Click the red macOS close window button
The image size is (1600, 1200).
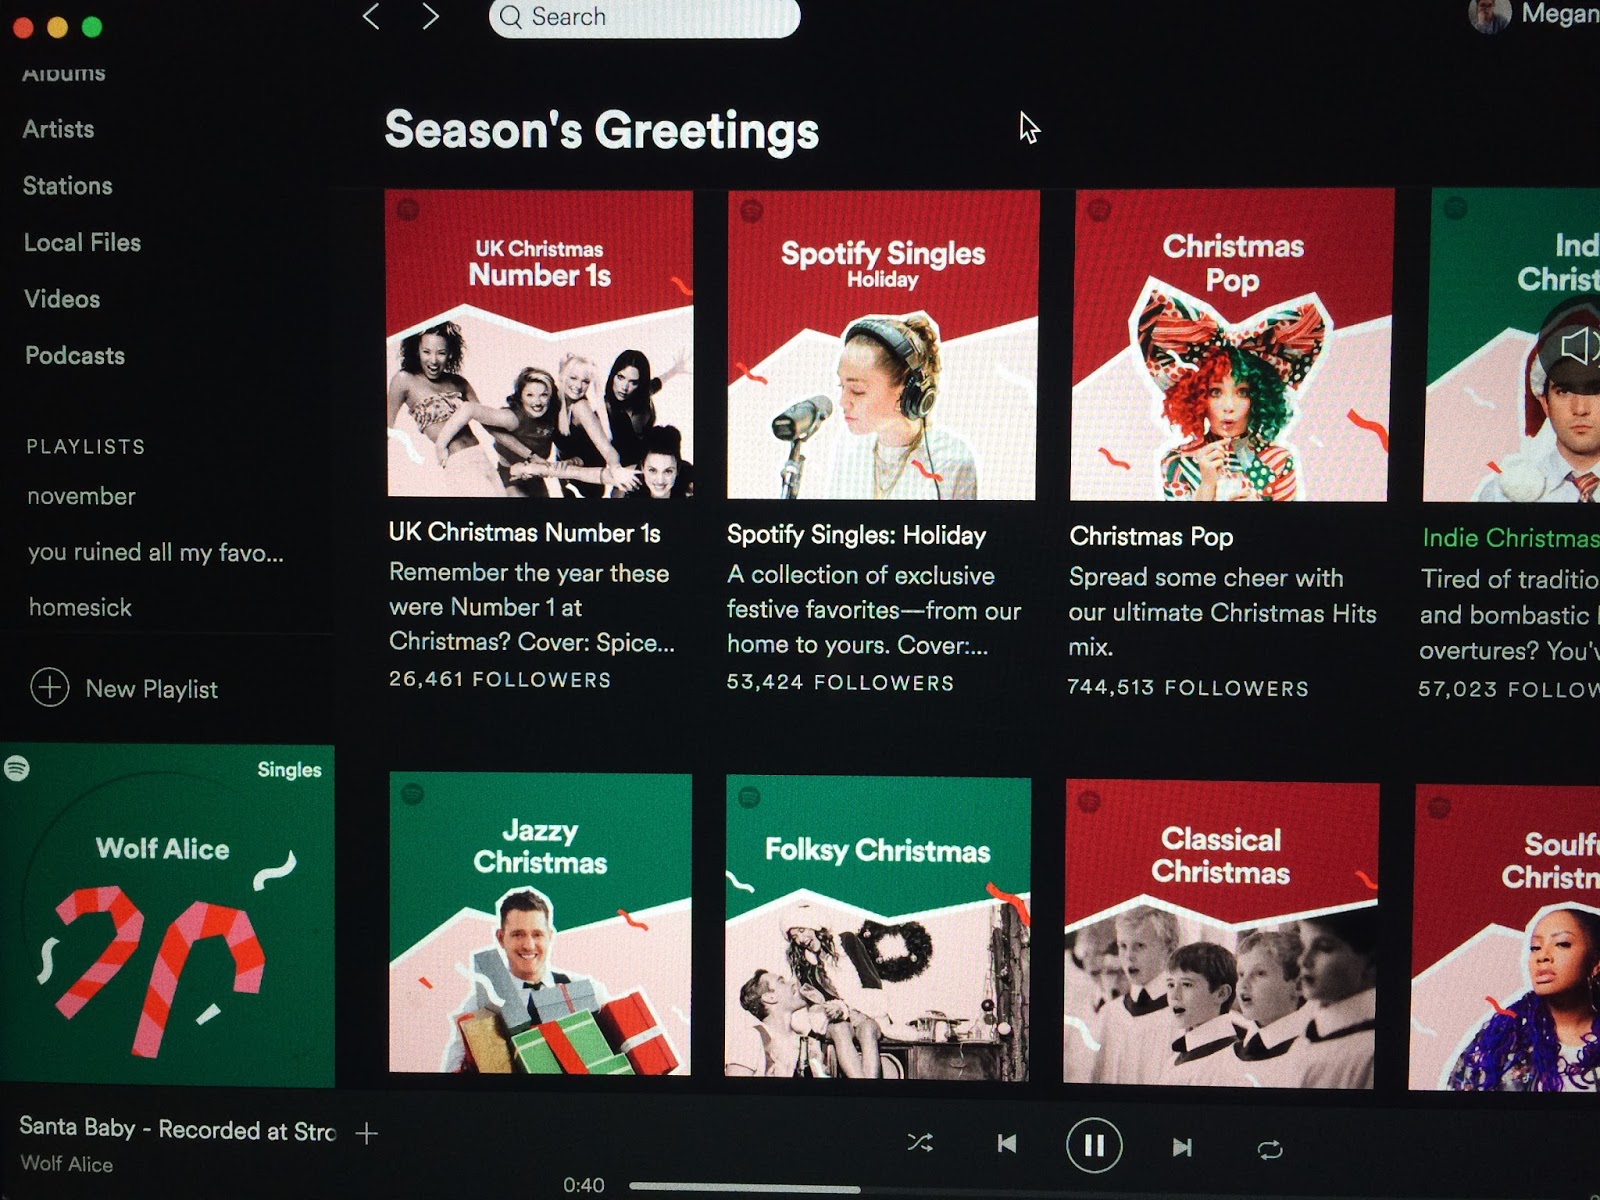22,27
